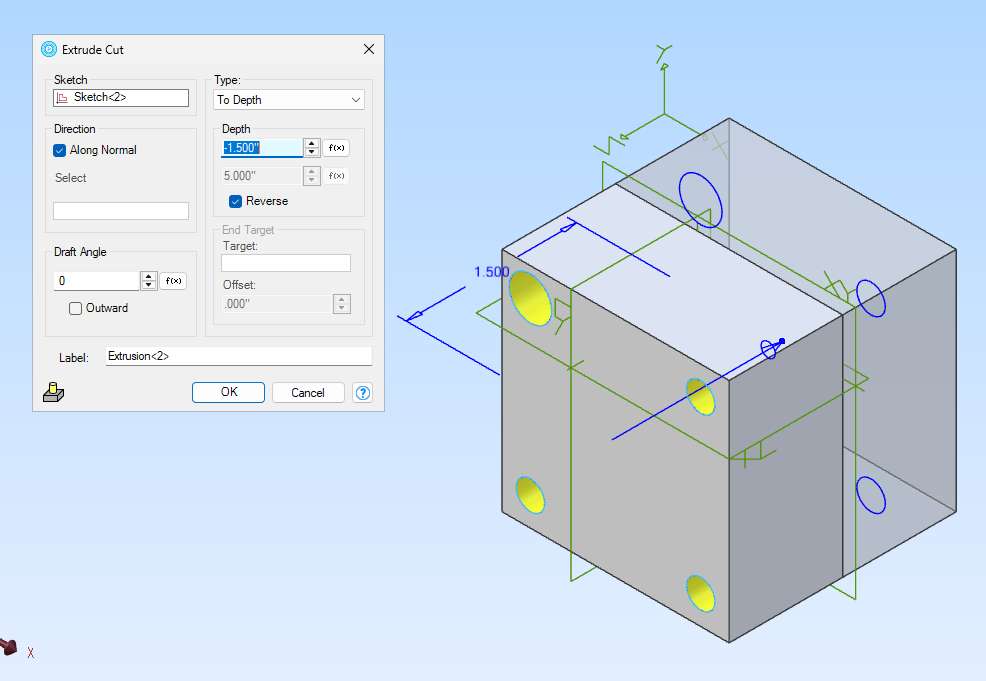
Task: Toggle the Reverse checkbox
Action: (x=235, y=201)
